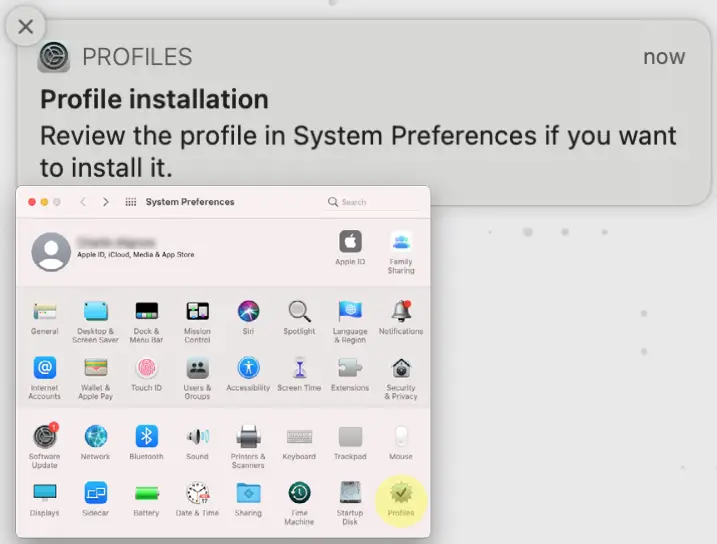The image size is (717, 544).
Task: Open Accessibility preferences
Action: (248, 374)
